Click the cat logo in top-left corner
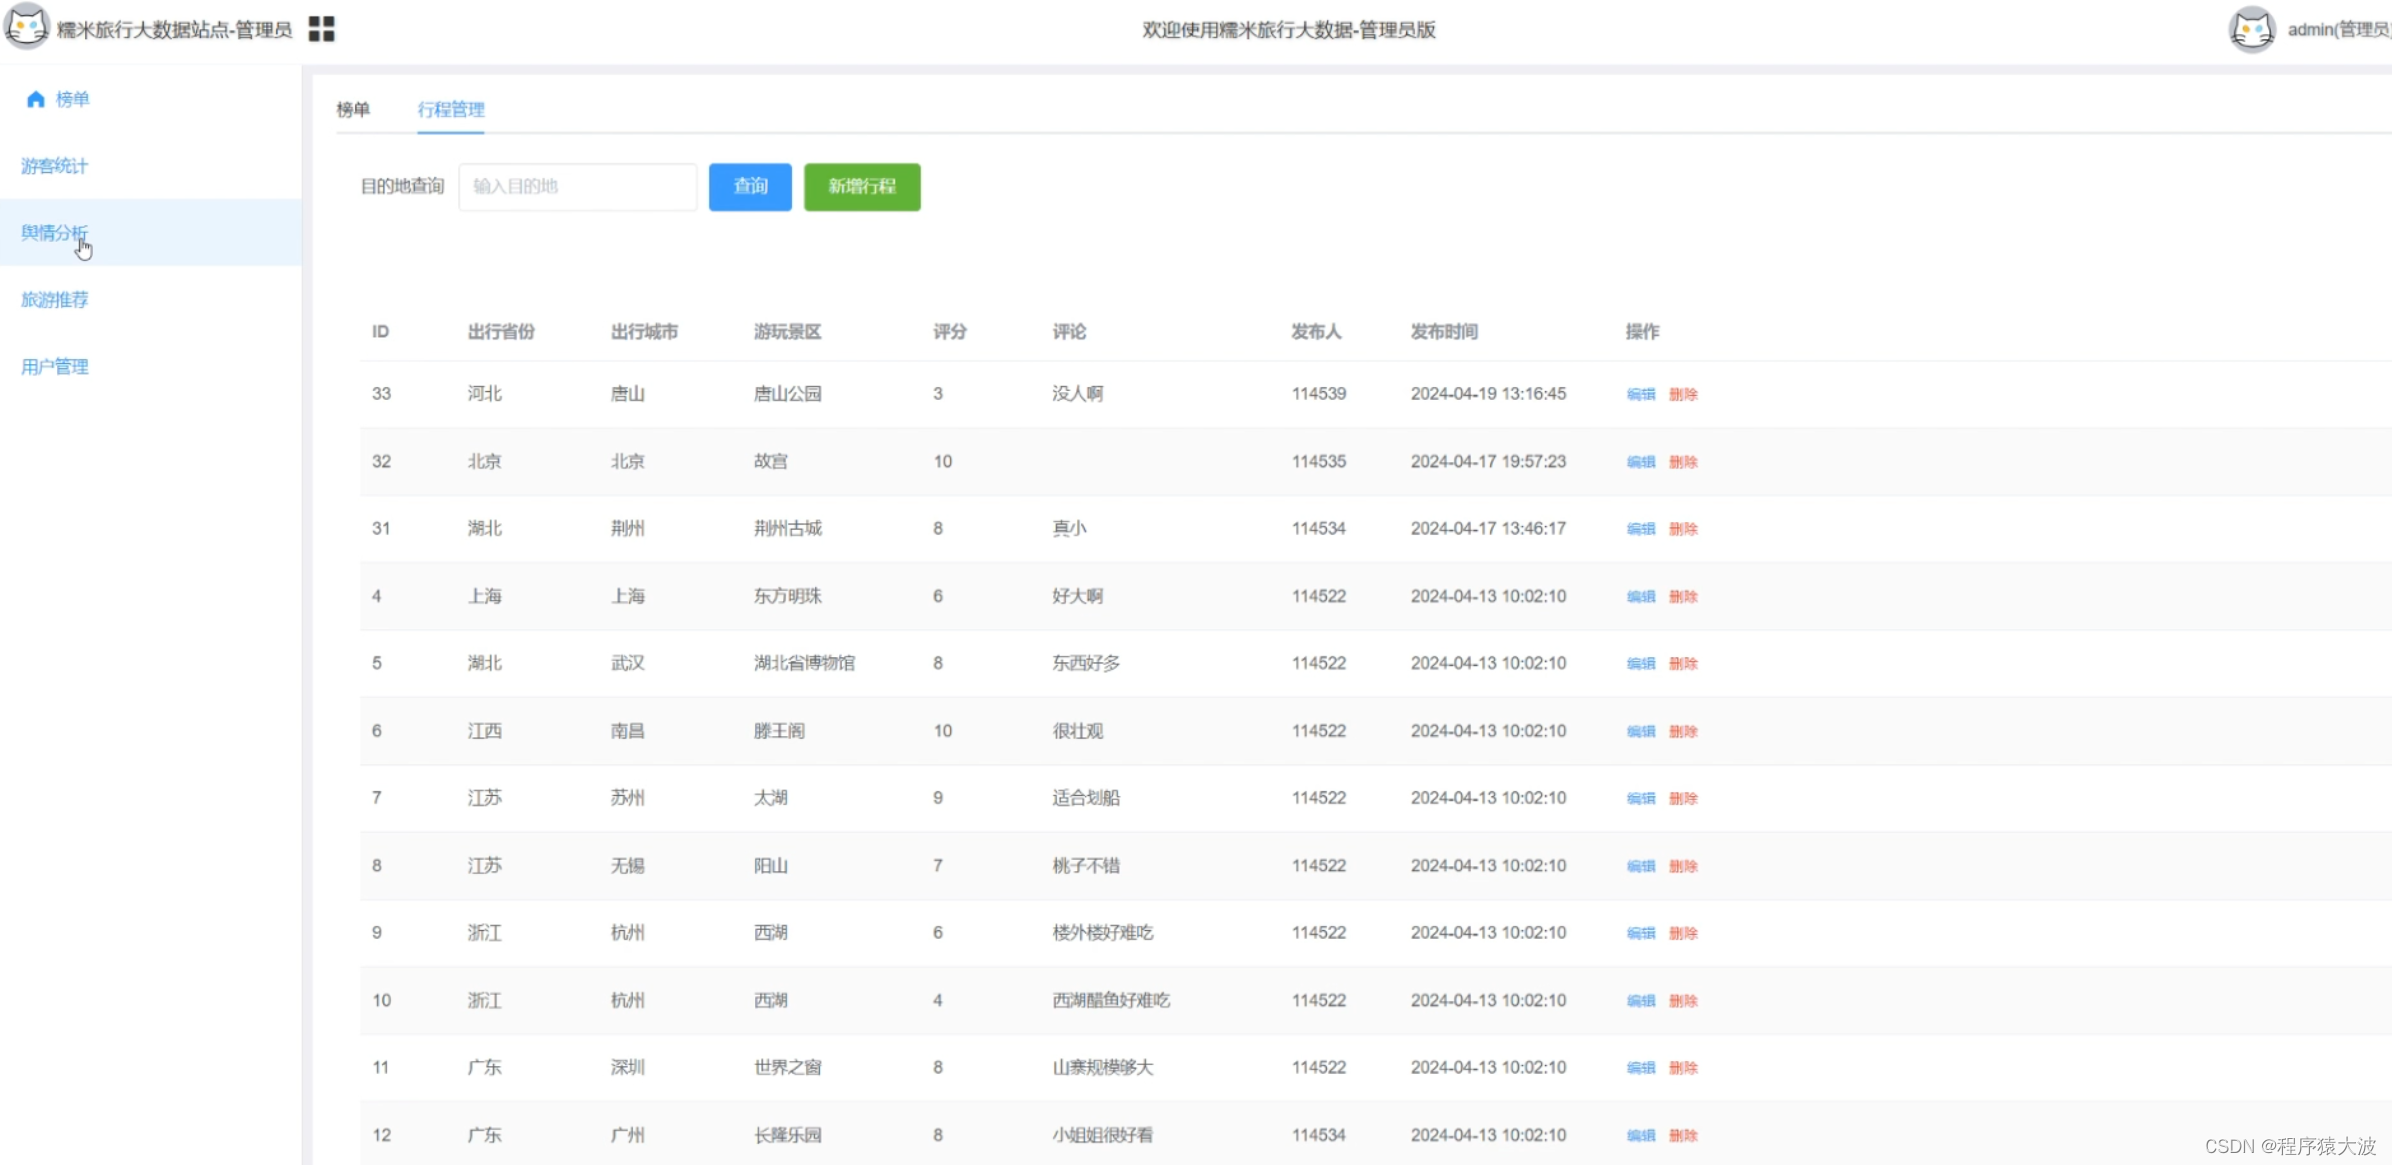The image size is (2392, 1165). [27, 26]
